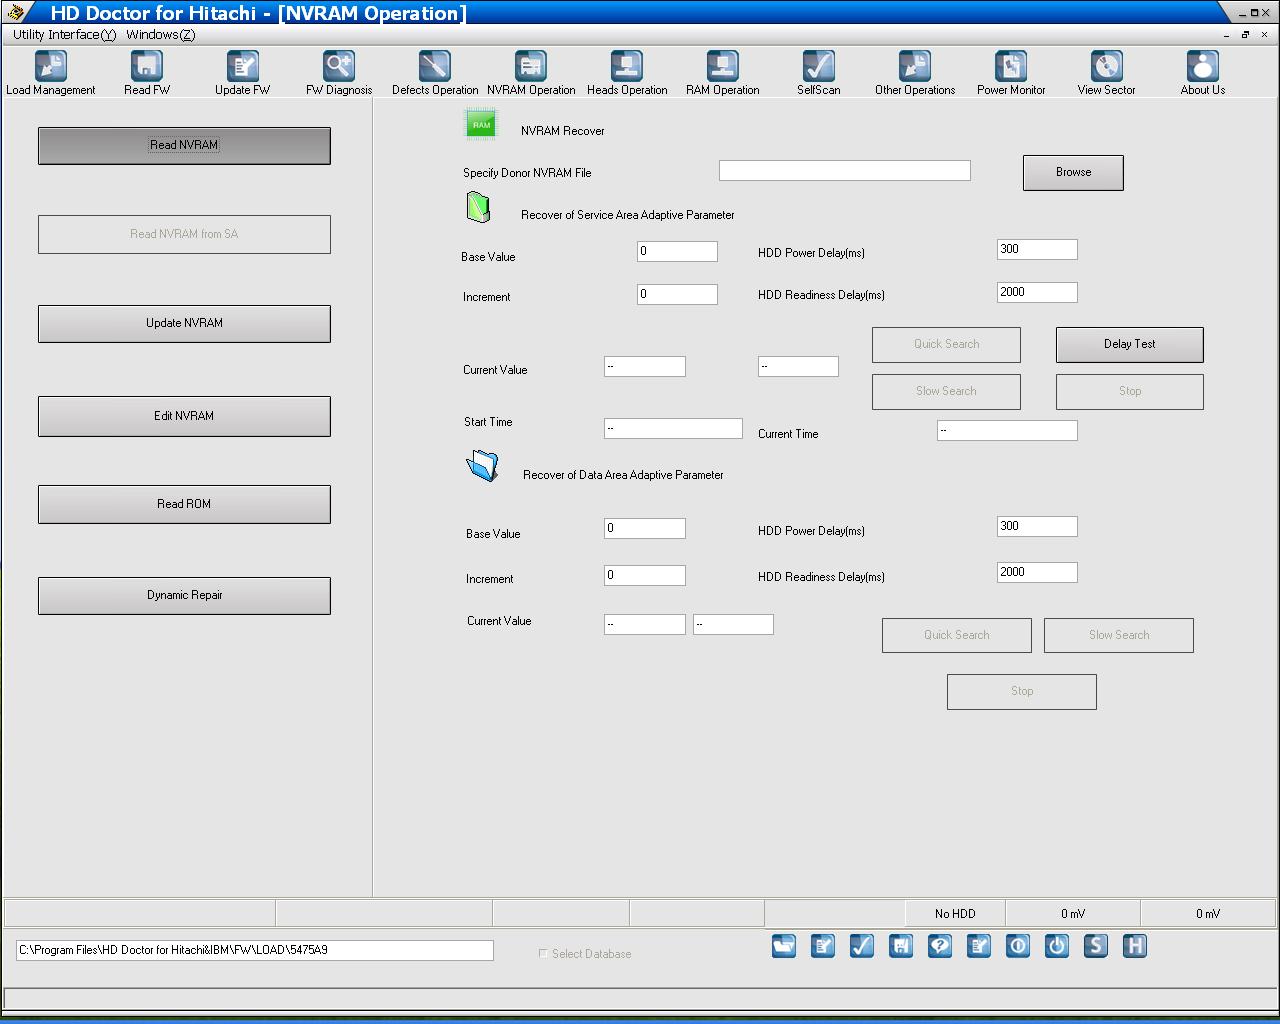Image resolution: width=1280 pixels, height=1024 pixels.
Task: Click the Current Time field
Action: point(1007,430)
